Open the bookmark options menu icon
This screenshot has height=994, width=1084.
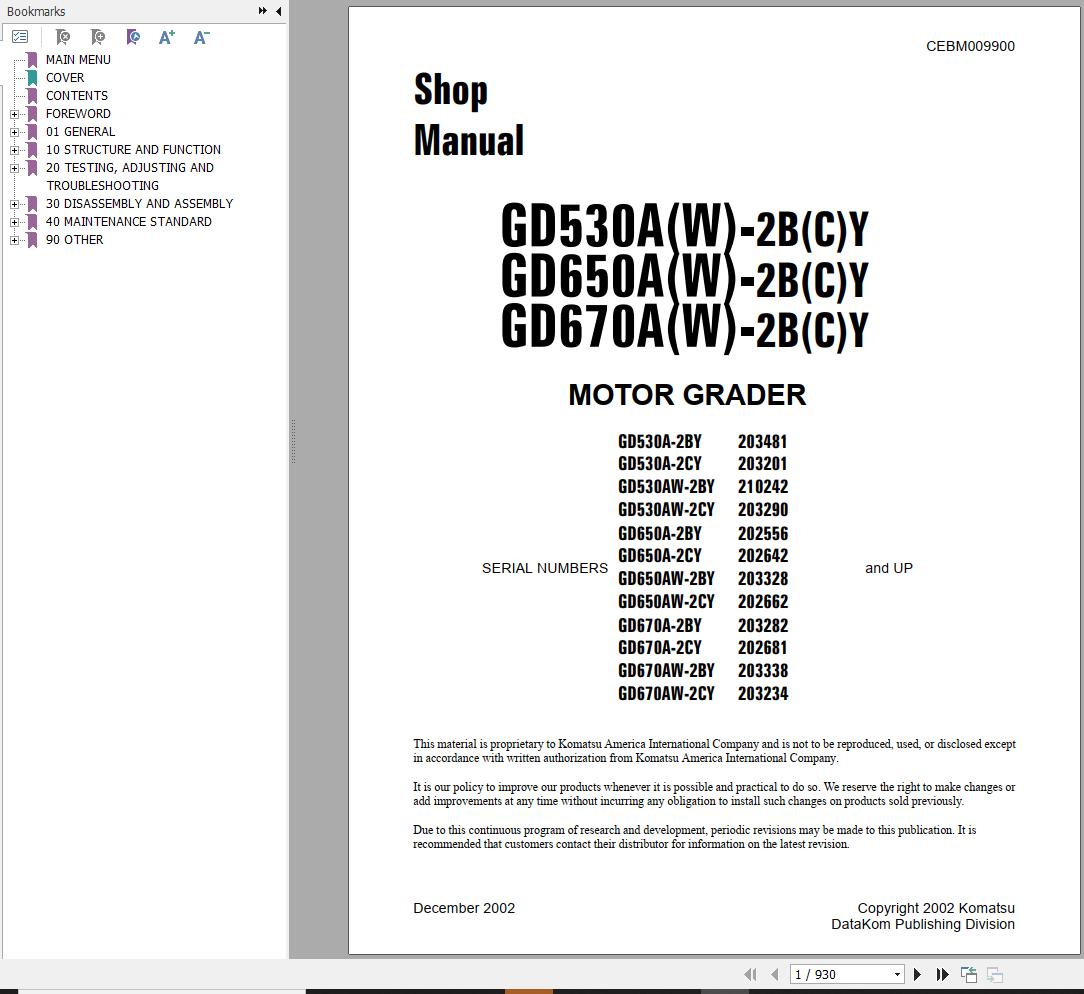[x=21, y=36]
